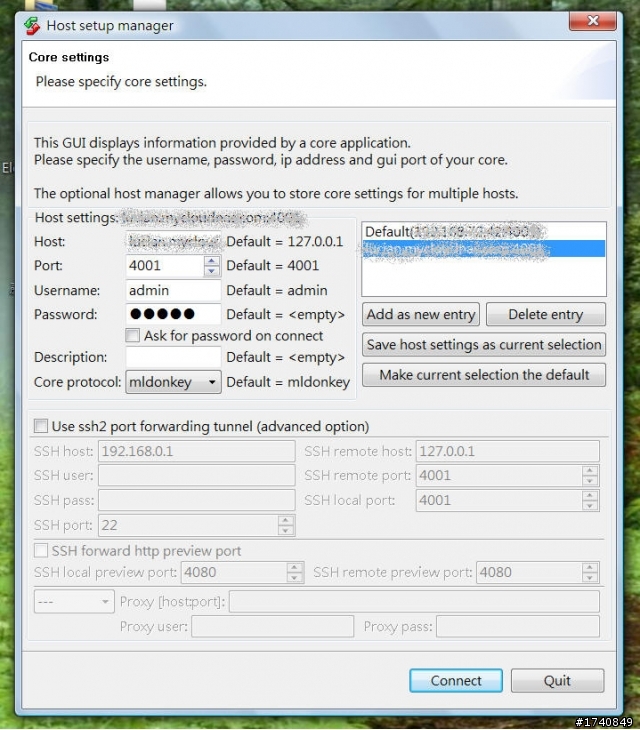The image size is (640, 730).
Task: Open the proxy type dropdown showing ---
Action: click(74, 602)
